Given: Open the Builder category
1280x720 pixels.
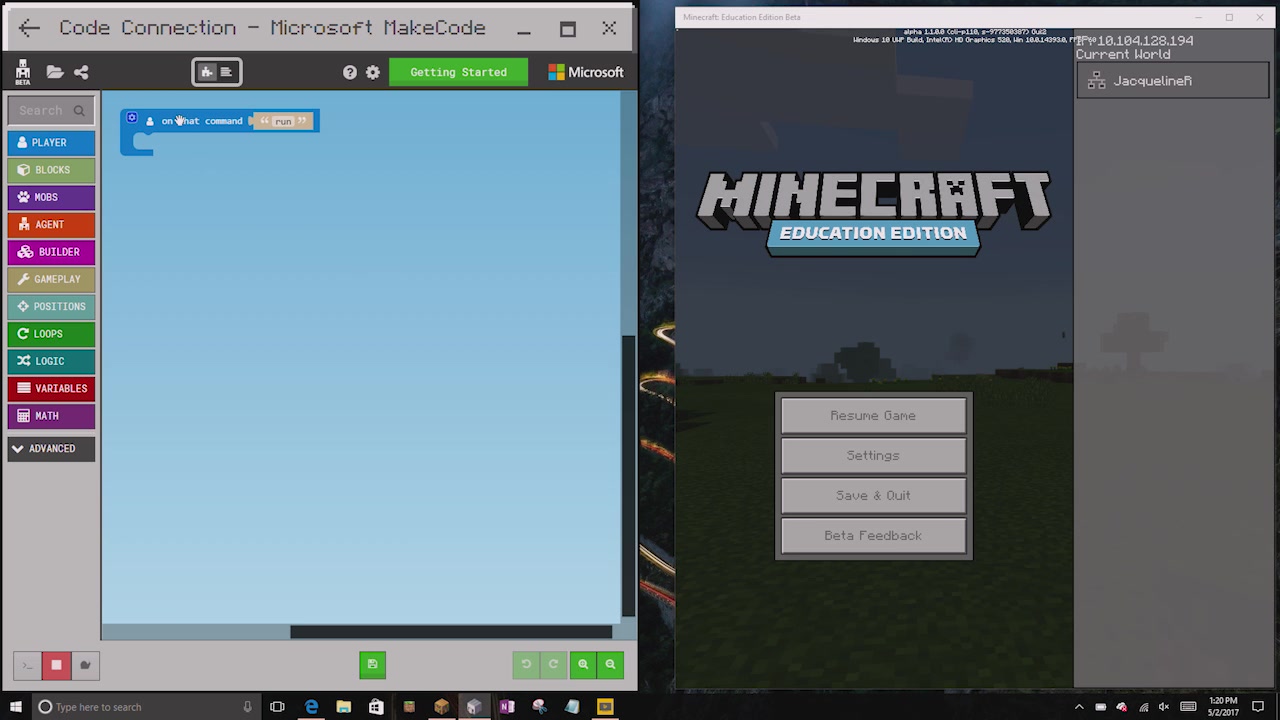Looking at the screenshot, I should click(51, 252).
